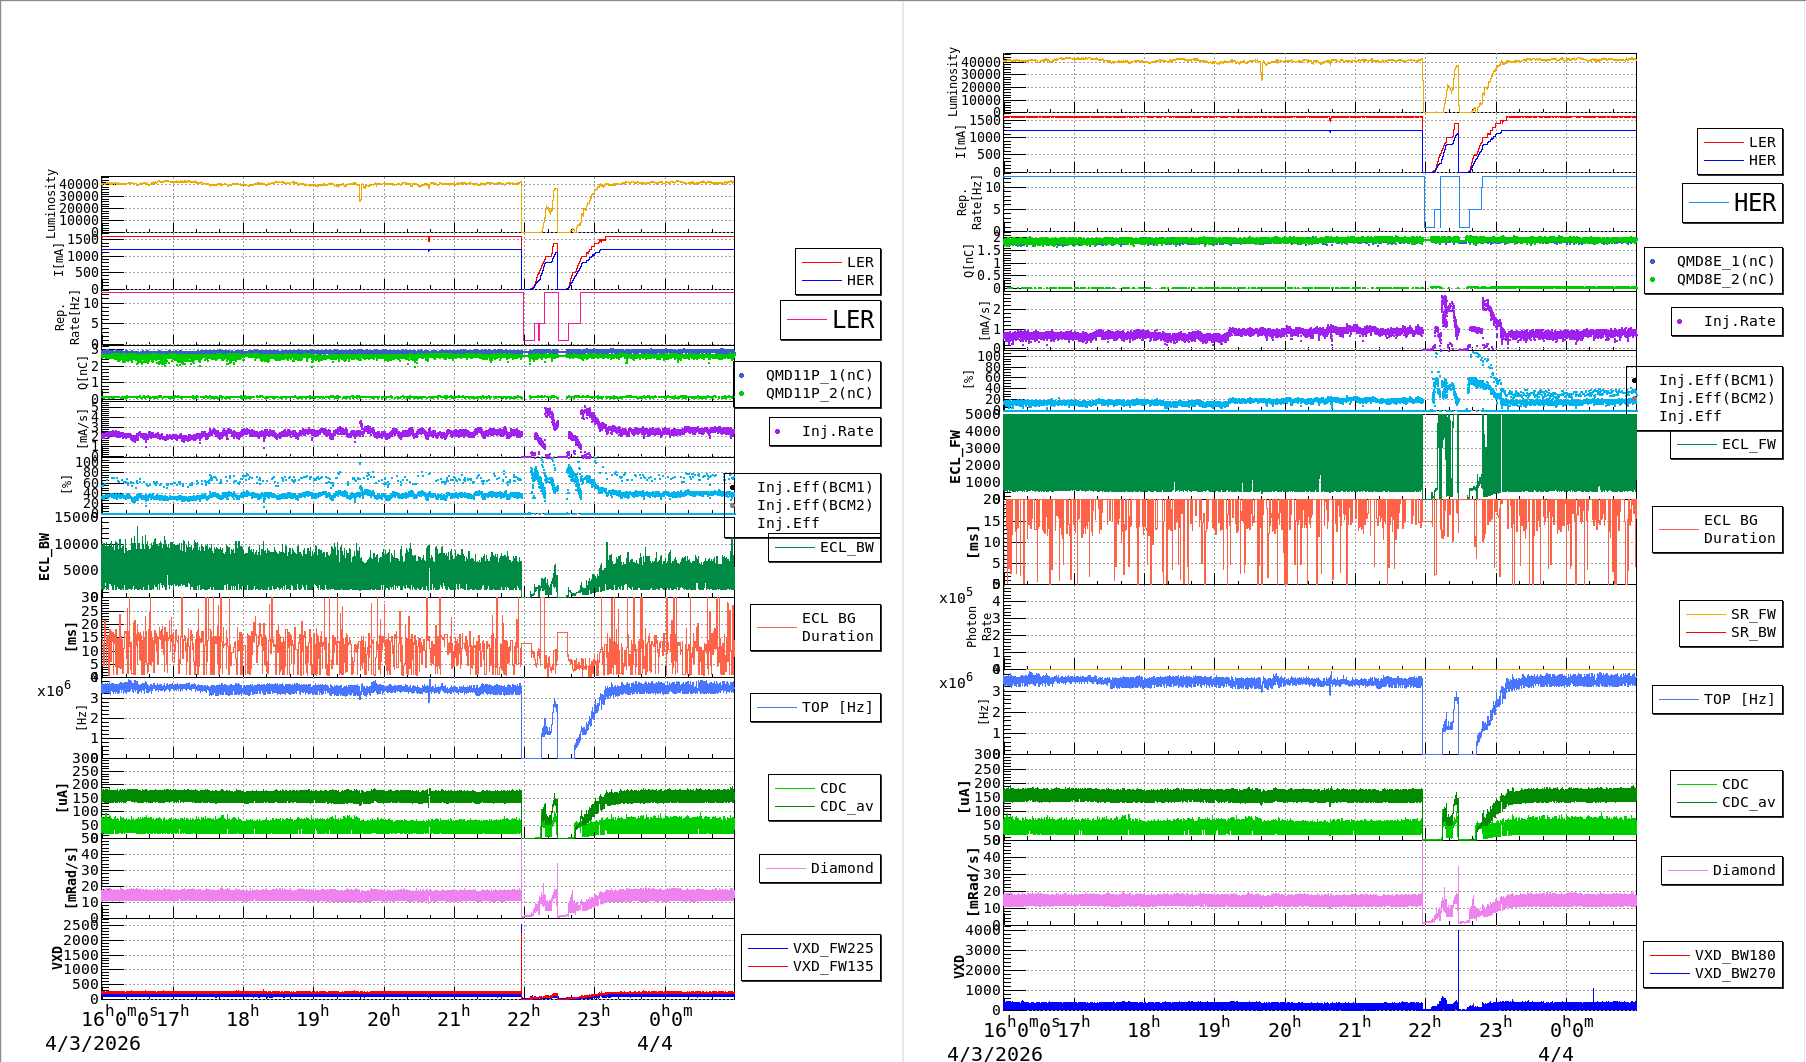1806x1062 pixels.
Task: Click the large HER legend box
Action: [1733, 203]
